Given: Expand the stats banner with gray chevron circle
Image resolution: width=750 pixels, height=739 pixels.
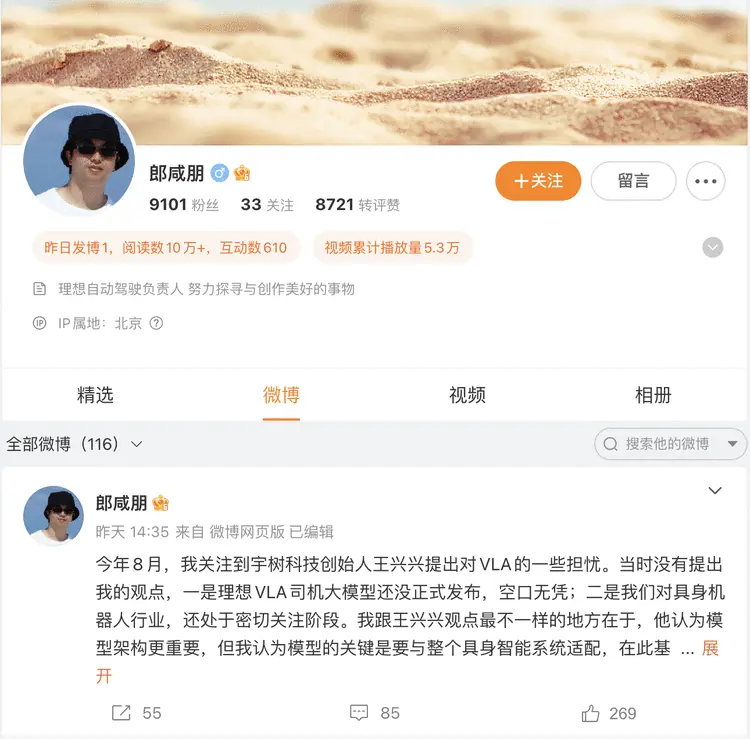Looking at the screenshot, I should click(713, 247).
